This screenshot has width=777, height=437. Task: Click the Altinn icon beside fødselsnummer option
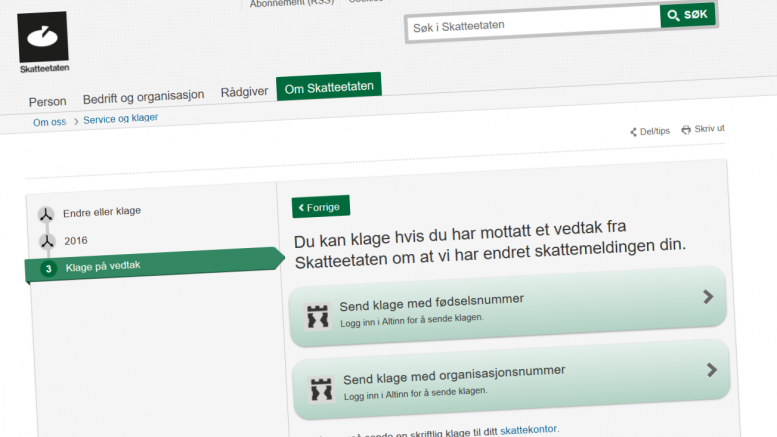[x=318, y=316]
